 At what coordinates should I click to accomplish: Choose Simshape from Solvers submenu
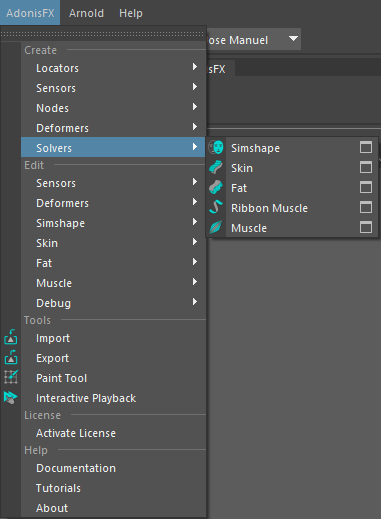pyautogui.click(x=292, y=147)
